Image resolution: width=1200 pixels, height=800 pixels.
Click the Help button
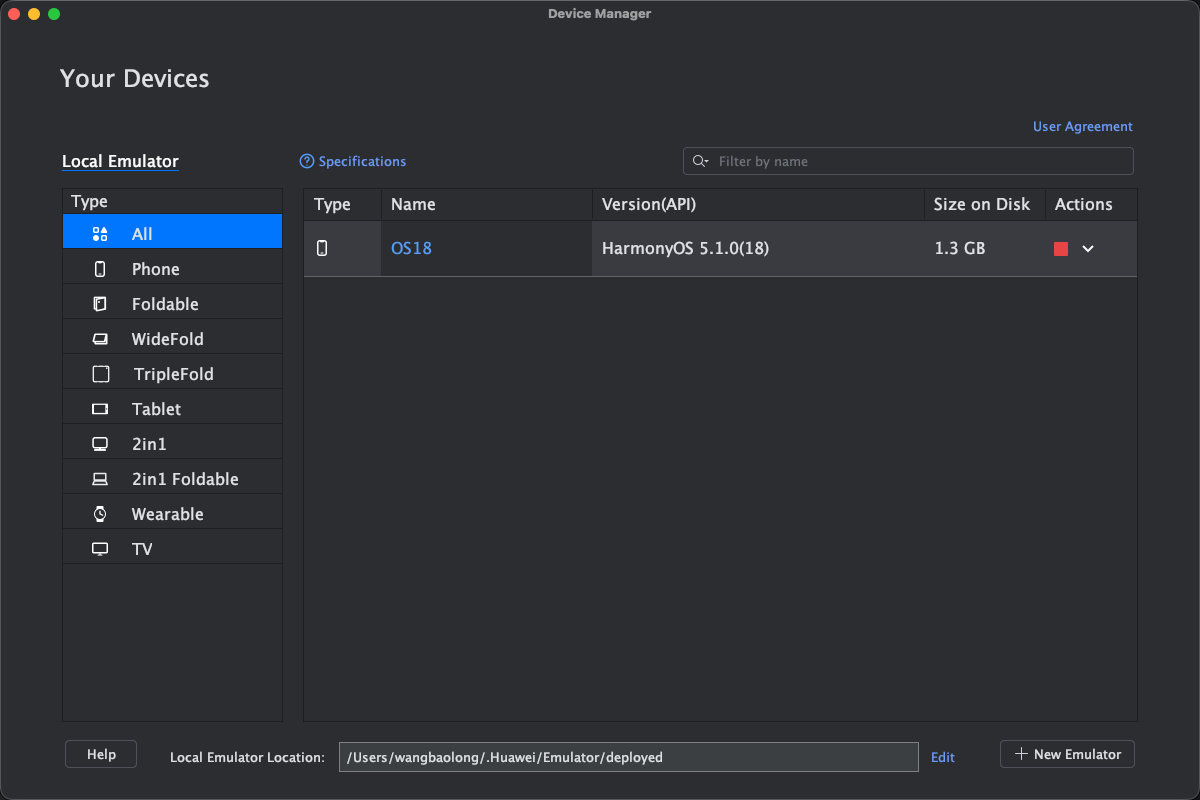[x=101, y=754]
